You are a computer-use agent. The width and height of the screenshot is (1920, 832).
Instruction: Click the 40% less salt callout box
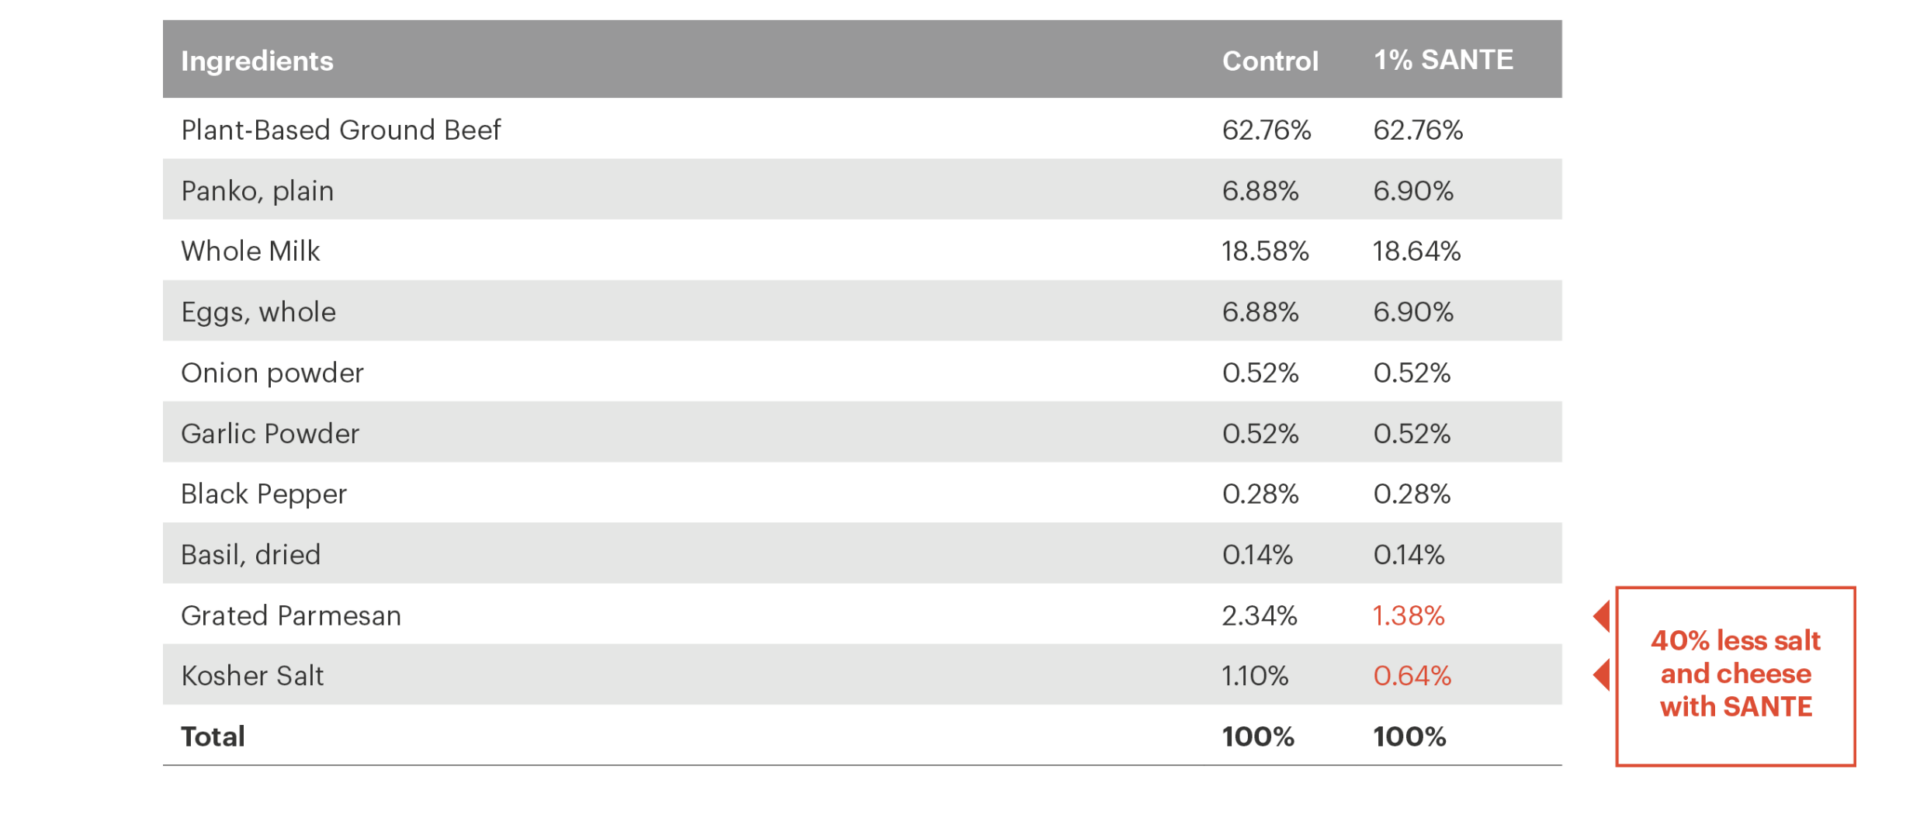tap(1736, 676)
